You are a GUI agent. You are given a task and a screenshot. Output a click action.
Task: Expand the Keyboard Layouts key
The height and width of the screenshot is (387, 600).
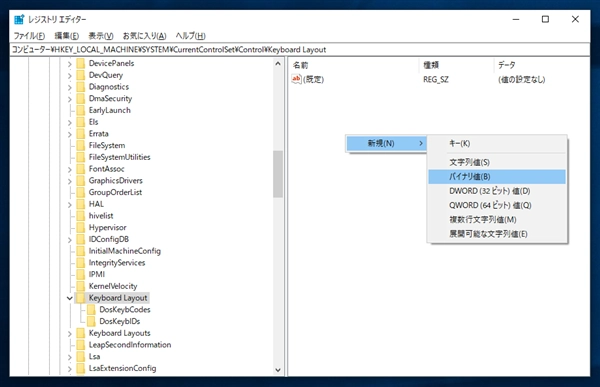pos(70,334)
